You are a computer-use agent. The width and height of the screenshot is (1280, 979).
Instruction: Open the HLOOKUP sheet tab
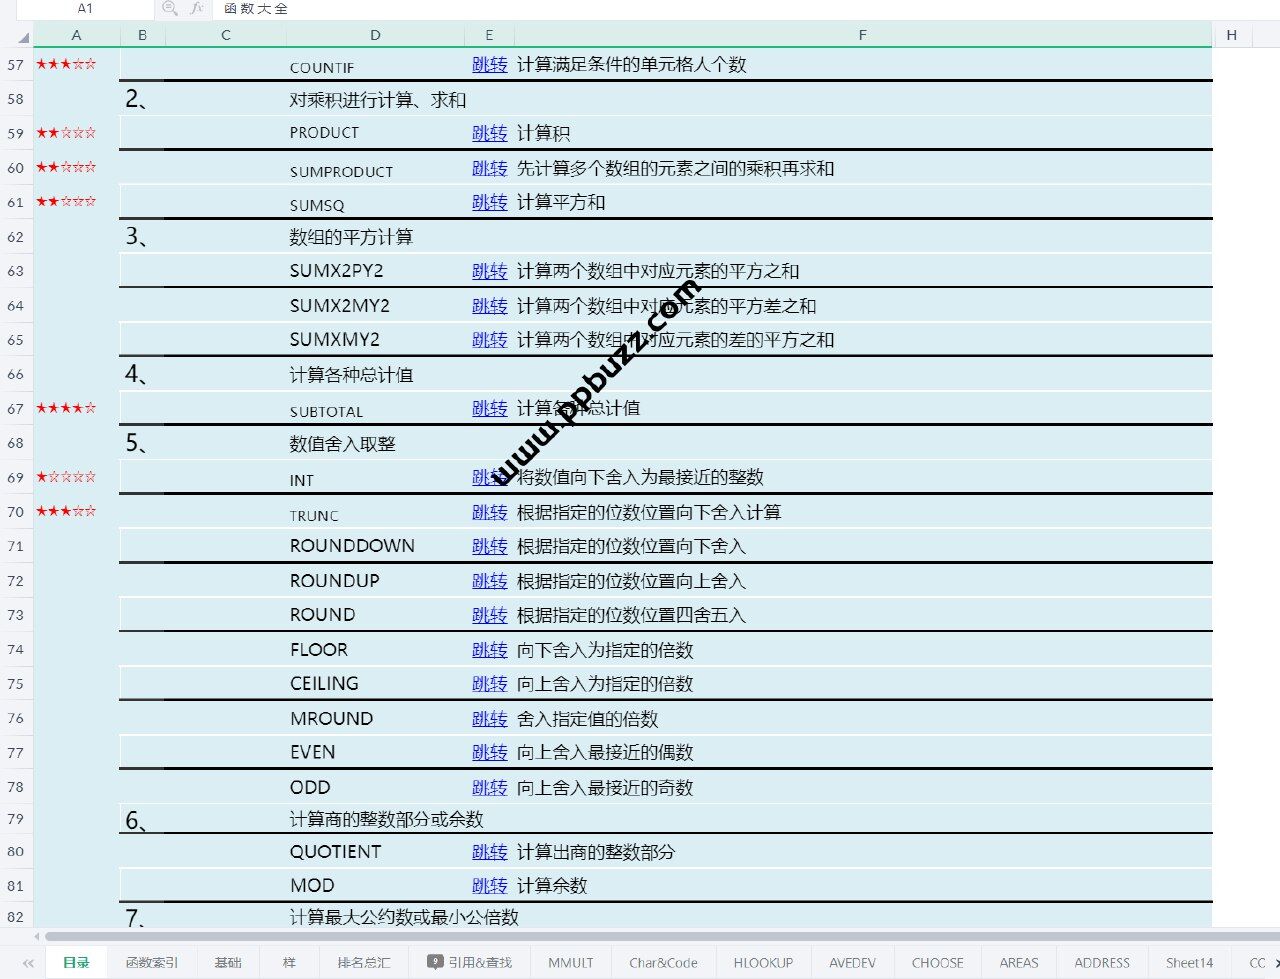point(763,963)
